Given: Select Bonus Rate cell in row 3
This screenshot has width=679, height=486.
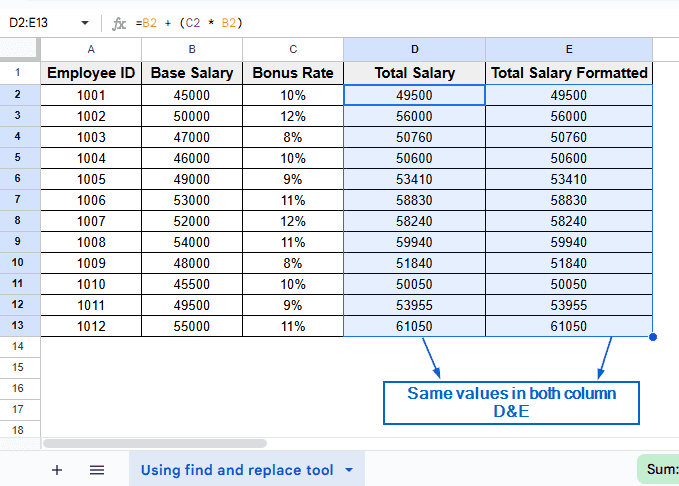Looking at the screenshot, I should click(x=293, y=116).
